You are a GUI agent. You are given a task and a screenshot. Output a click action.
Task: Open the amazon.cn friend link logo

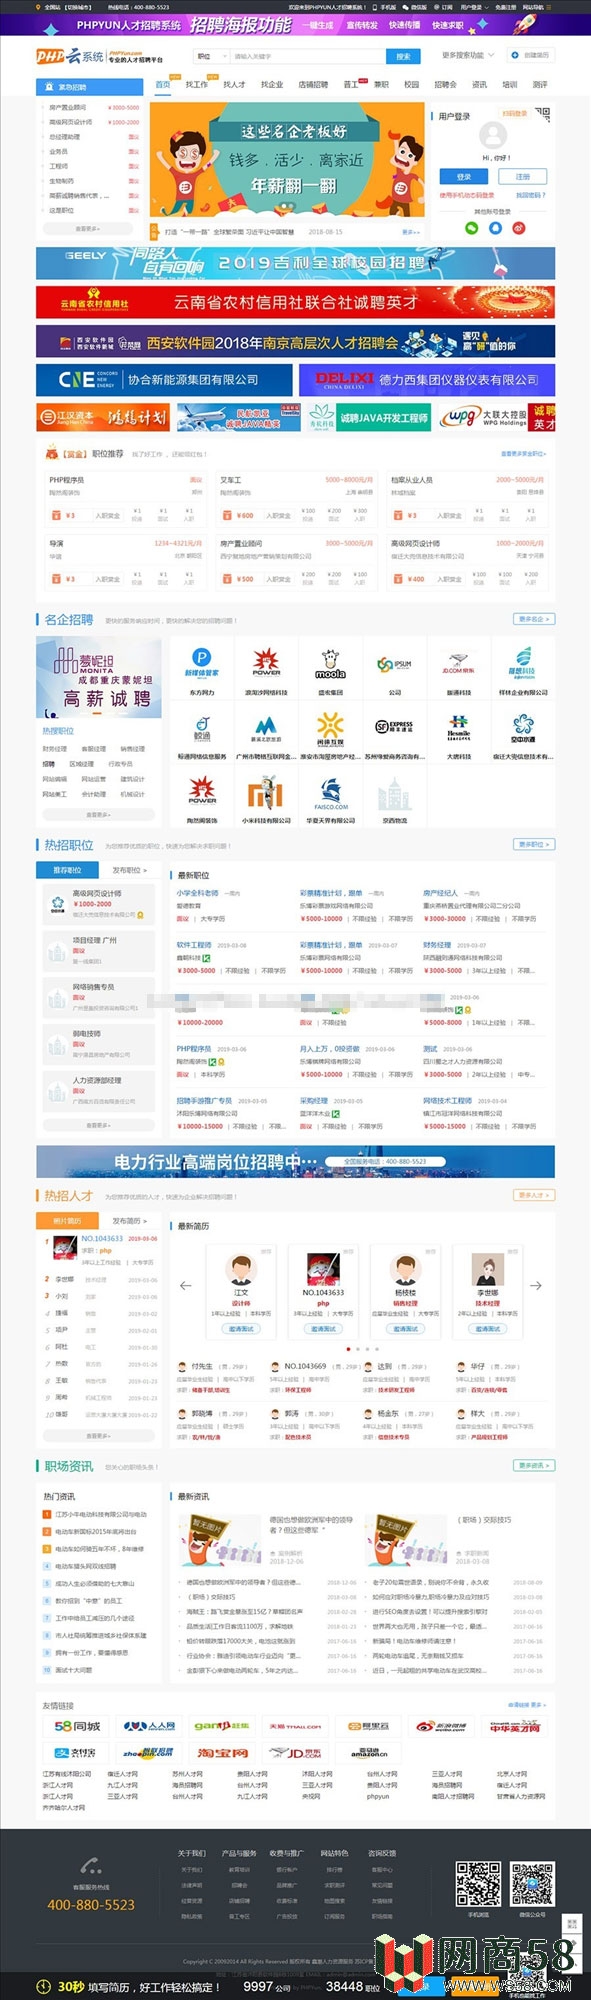[x=368, y=1754]
